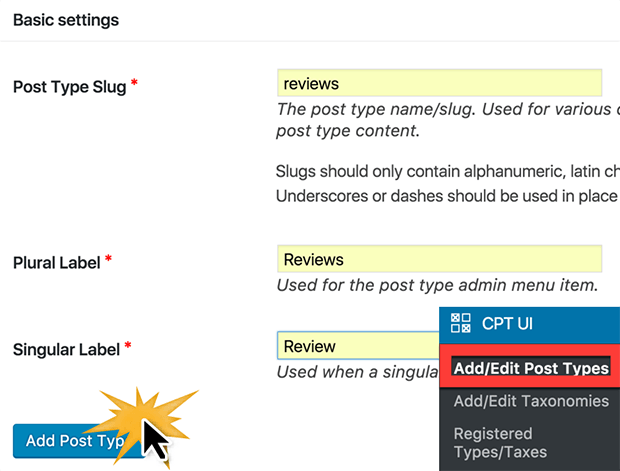Click the Singular Label text
The height and width of the screenshot is (471, 620).
click(66, 350)
